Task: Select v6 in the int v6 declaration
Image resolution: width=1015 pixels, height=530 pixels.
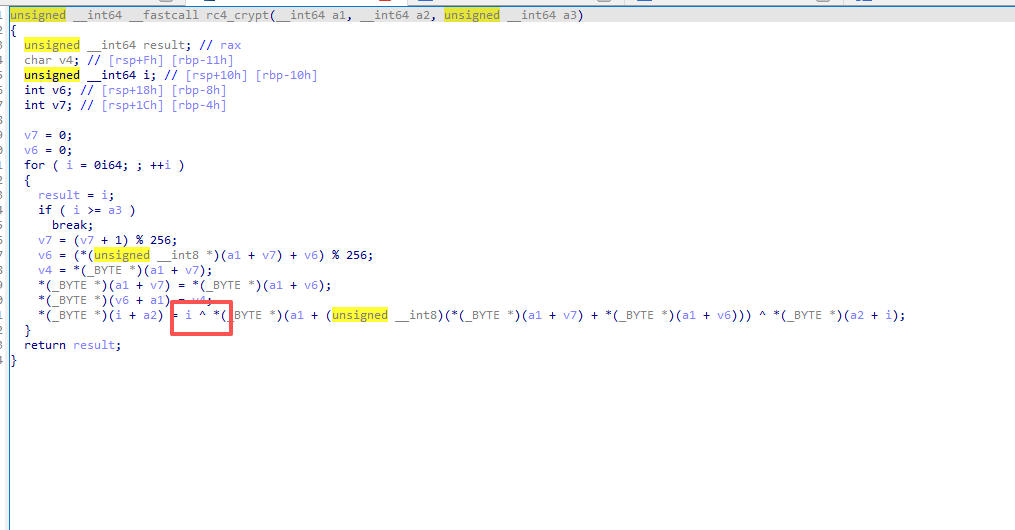Action: tap(59, 90)
